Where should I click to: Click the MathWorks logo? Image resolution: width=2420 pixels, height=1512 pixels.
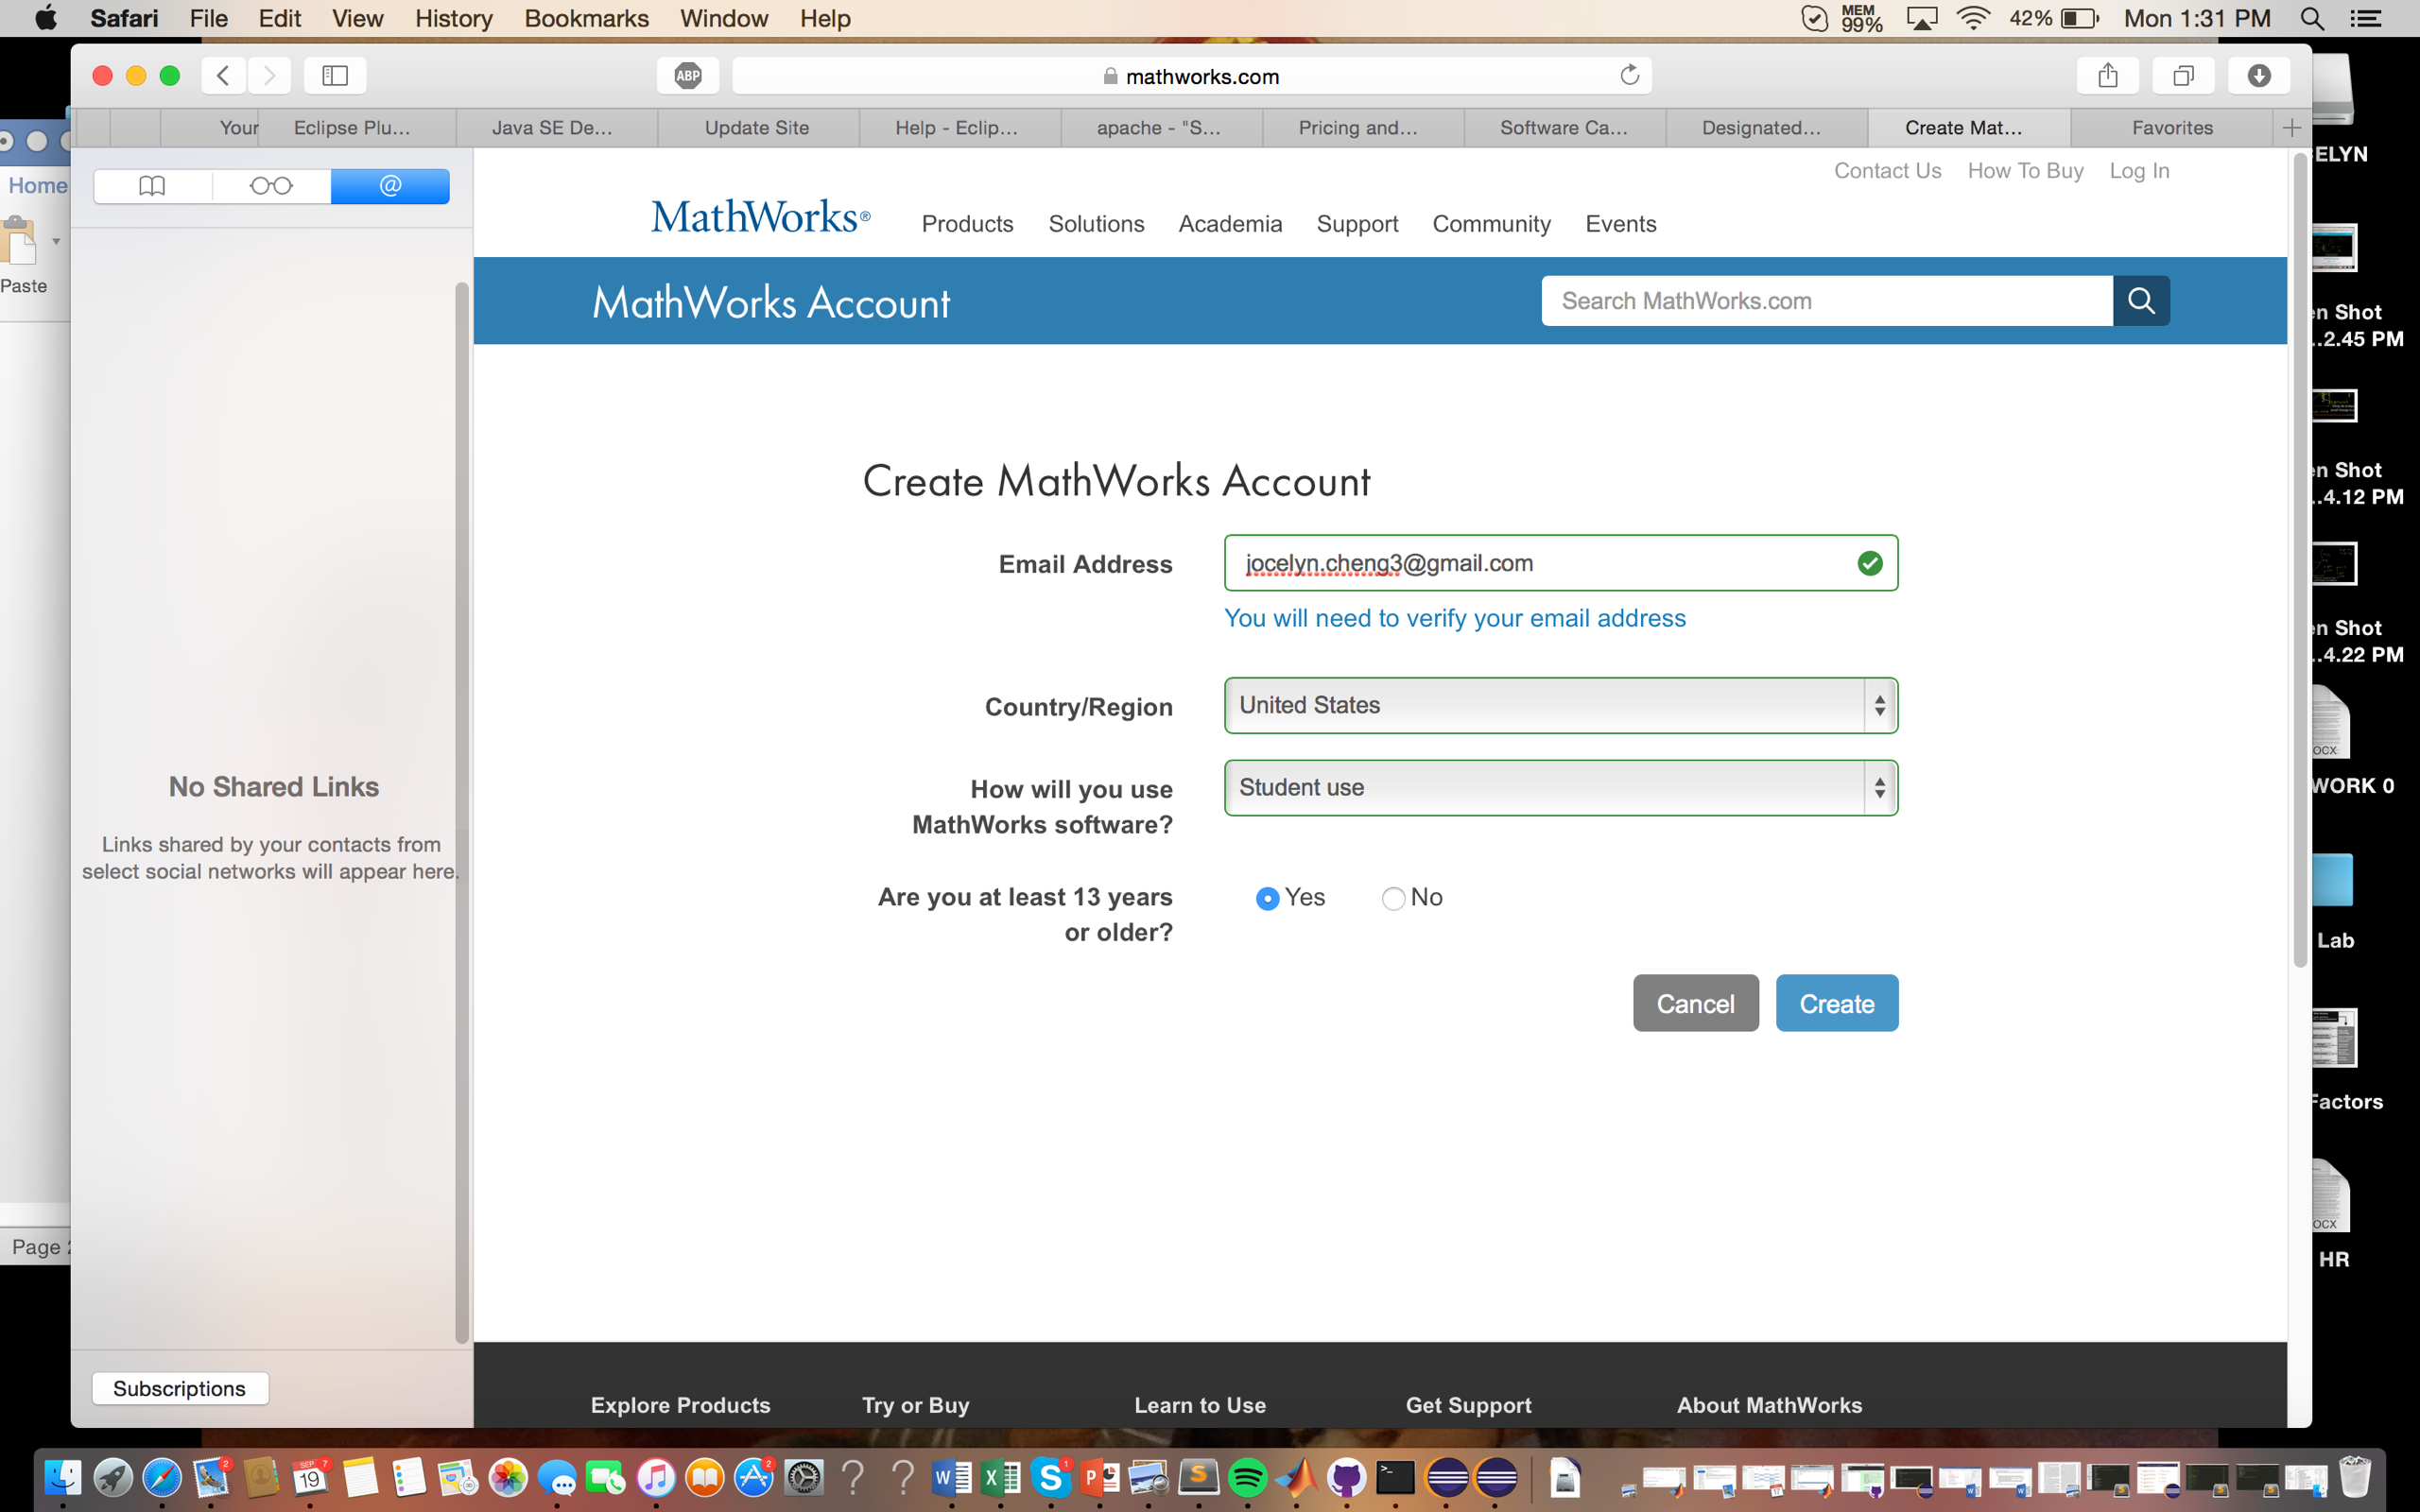760,217
